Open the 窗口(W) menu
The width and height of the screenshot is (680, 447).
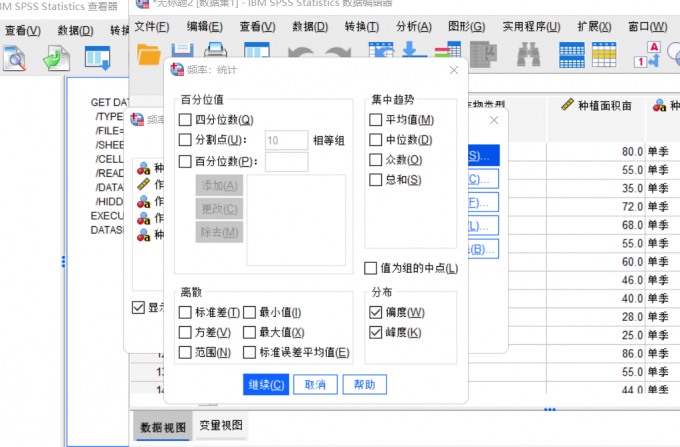coord(648,27)
